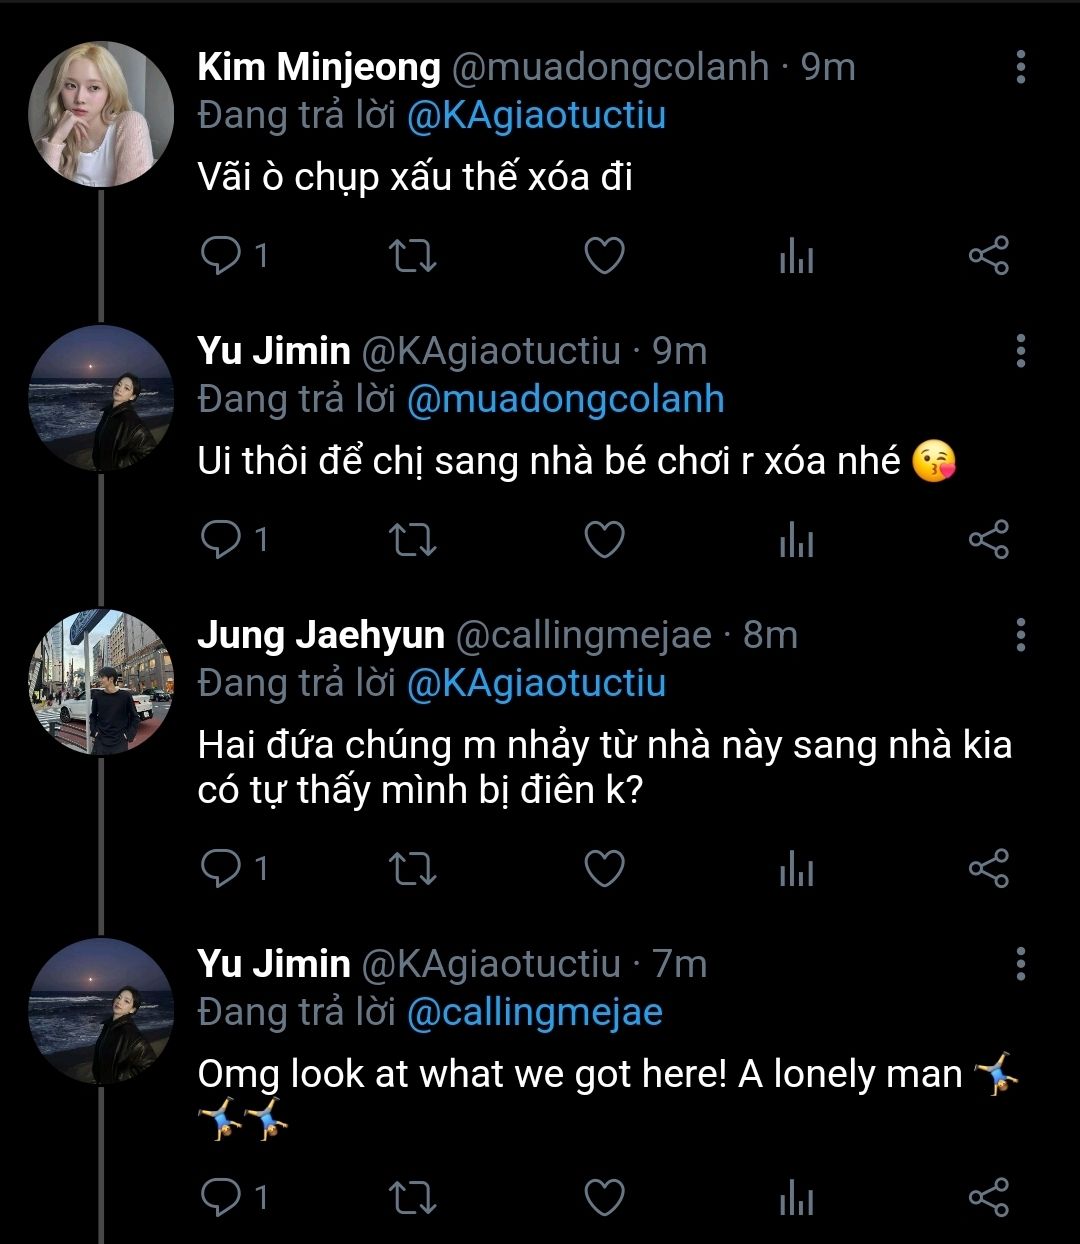Reply to Jung Jaehyun's tweet

coord(220,868)
